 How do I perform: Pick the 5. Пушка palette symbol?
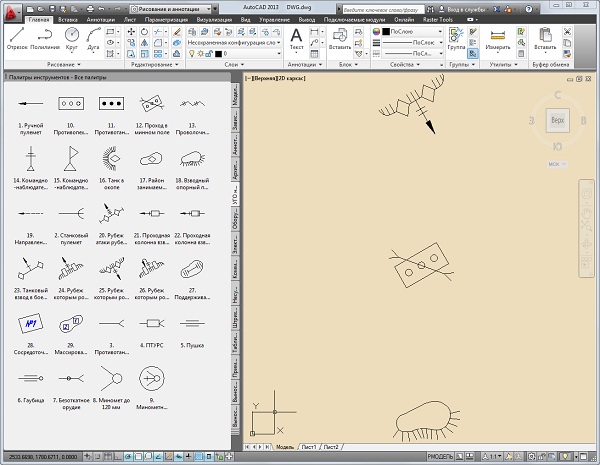tap(191, 324)
